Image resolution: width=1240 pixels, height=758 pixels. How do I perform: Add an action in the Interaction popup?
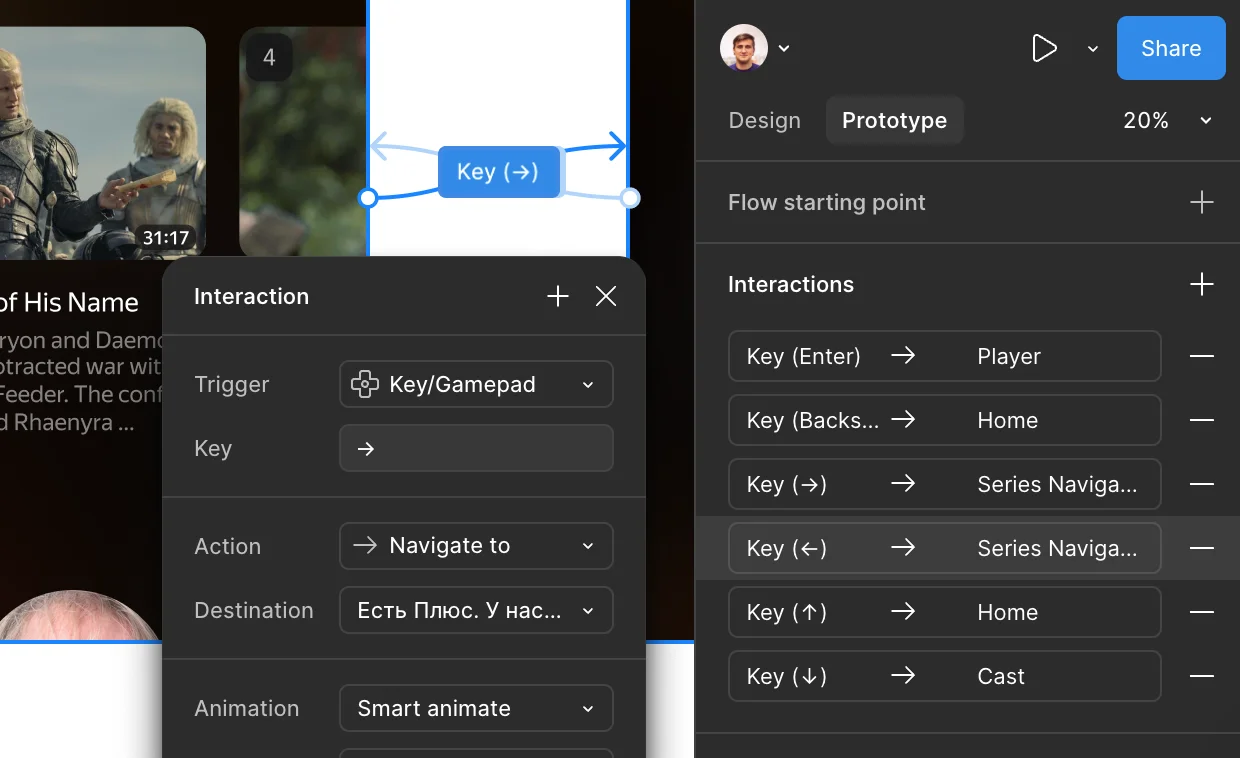[x=558, y=296]
